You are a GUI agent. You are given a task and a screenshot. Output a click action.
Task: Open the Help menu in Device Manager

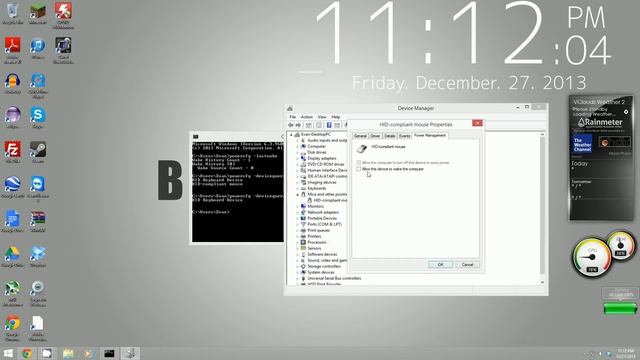[336, 117]
